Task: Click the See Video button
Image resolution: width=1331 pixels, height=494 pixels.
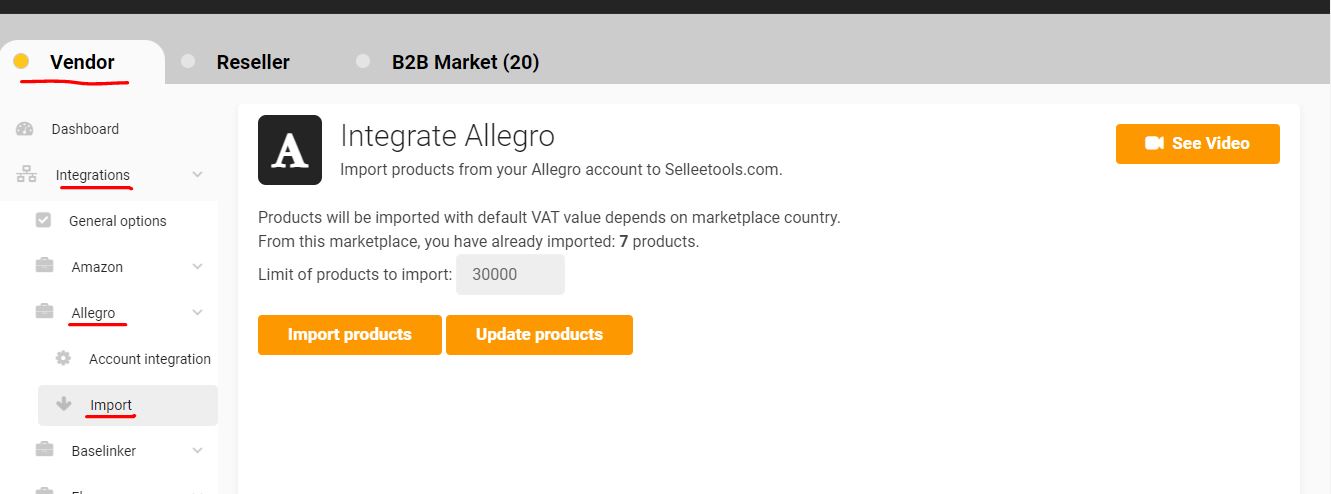Action: pyautogui.click(x=1197, y=143)
